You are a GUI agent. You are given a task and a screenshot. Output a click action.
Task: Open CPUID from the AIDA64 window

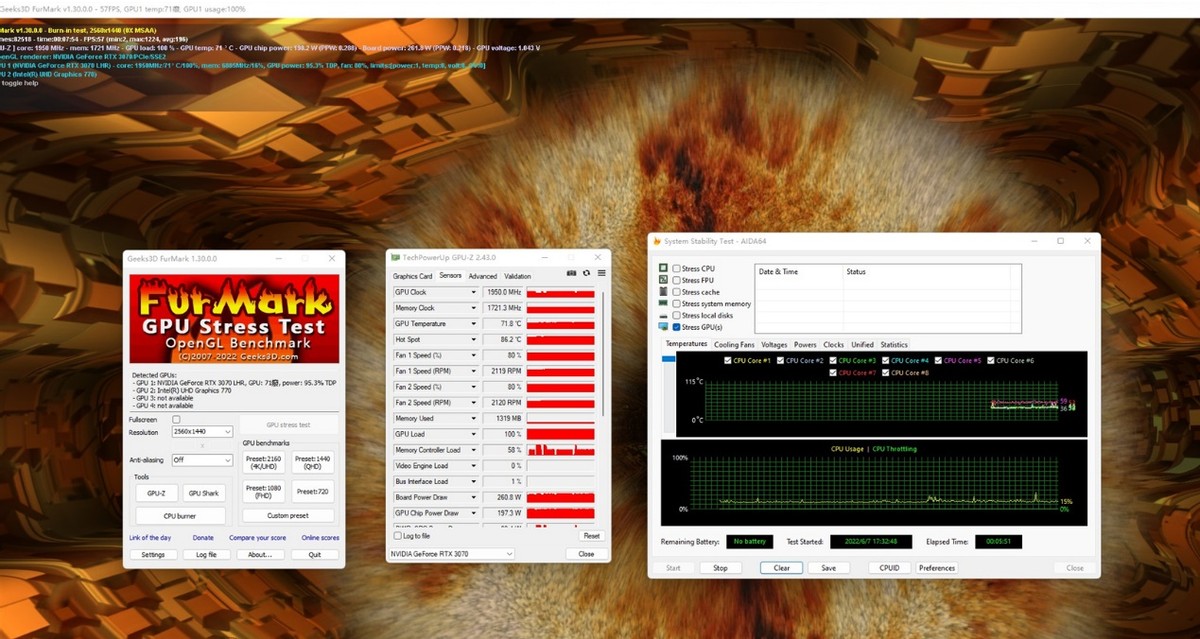[x=889, y=568]
